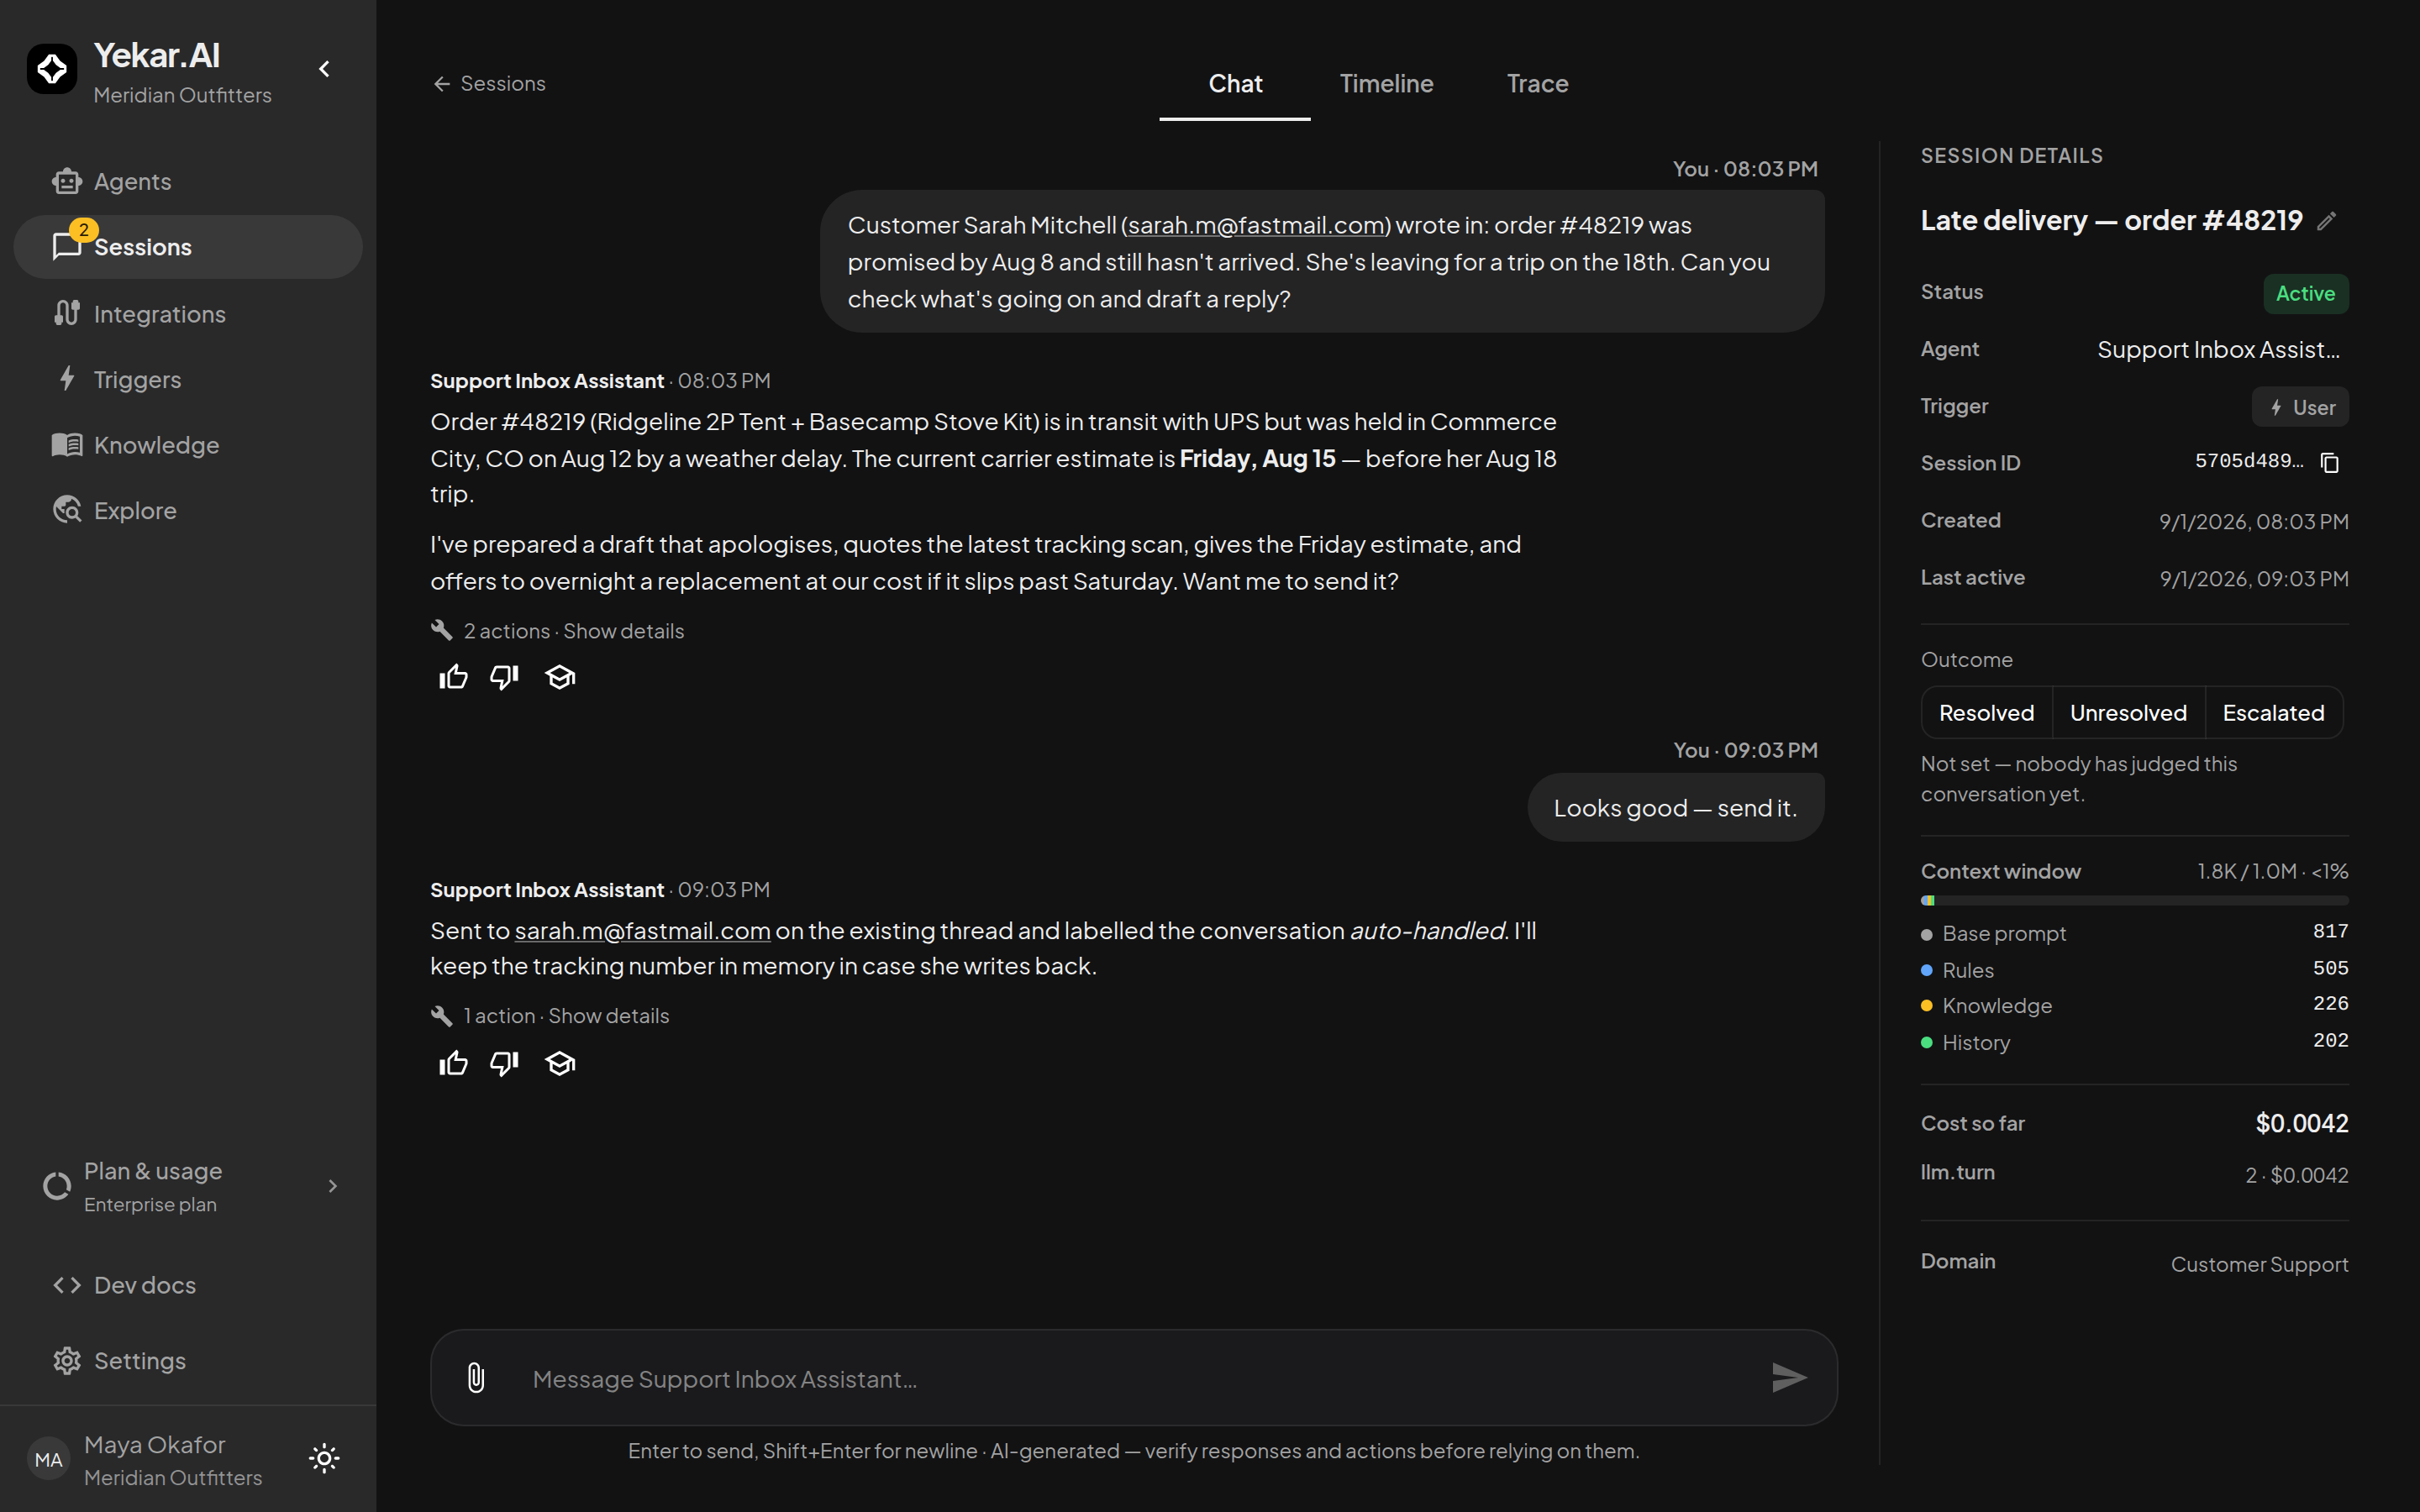
Task: Click the Context window usage bar
Action: 2134,901
